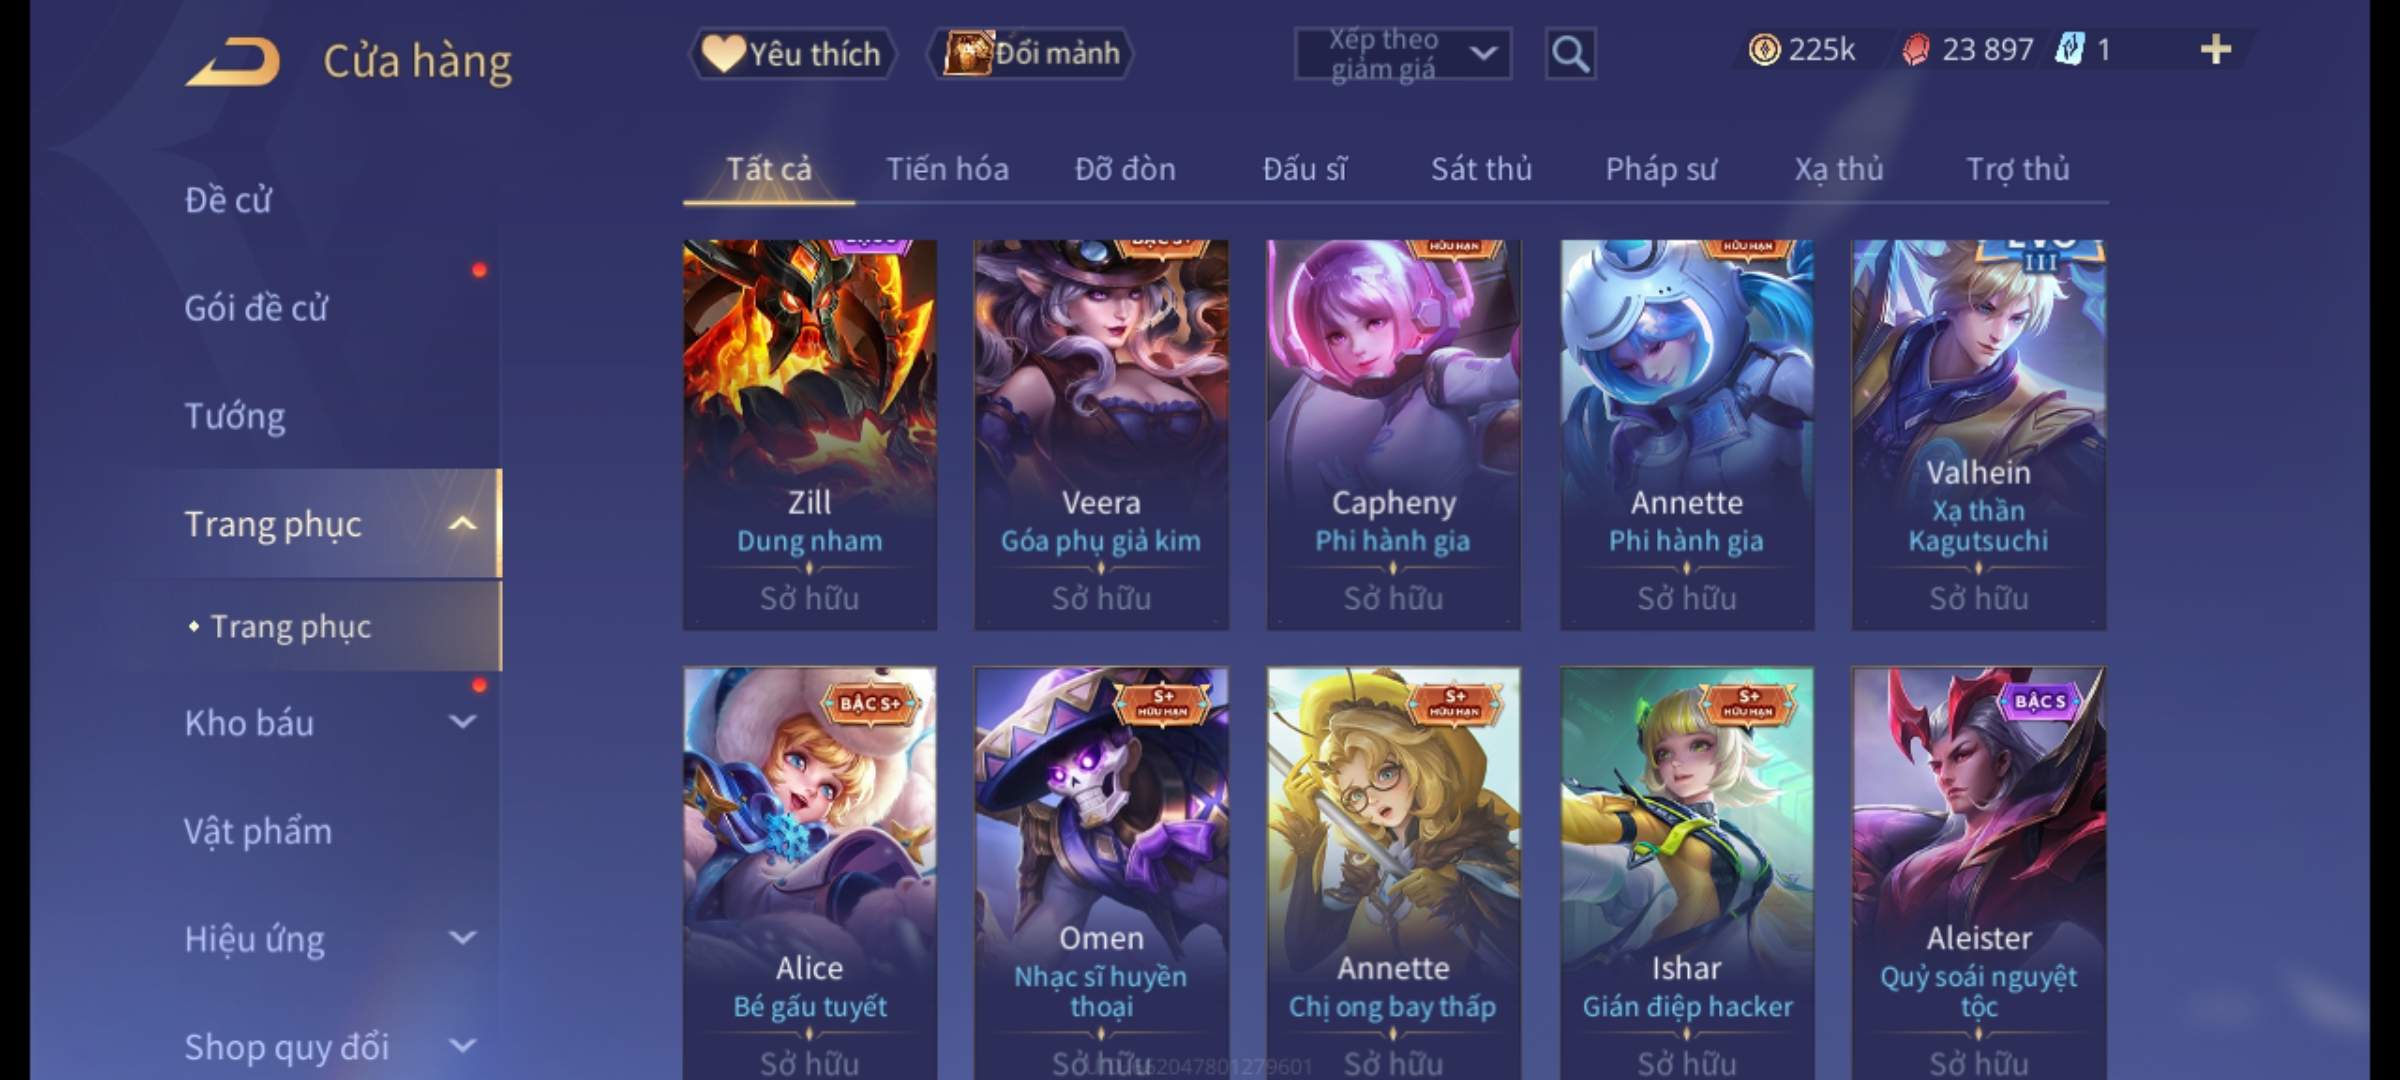Expand the Kho báu section

462,722
